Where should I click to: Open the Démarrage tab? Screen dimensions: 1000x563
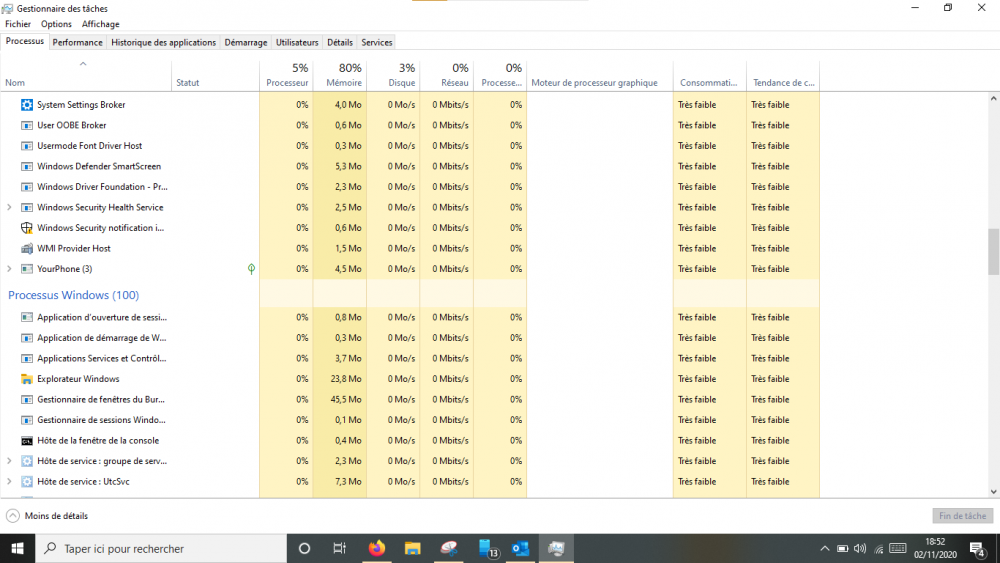tap(246, 42)
